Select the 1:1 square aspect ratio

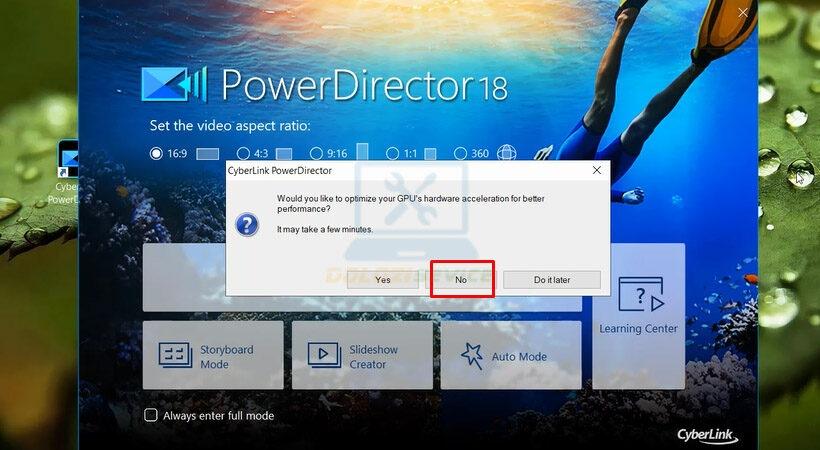click(399, 154)
